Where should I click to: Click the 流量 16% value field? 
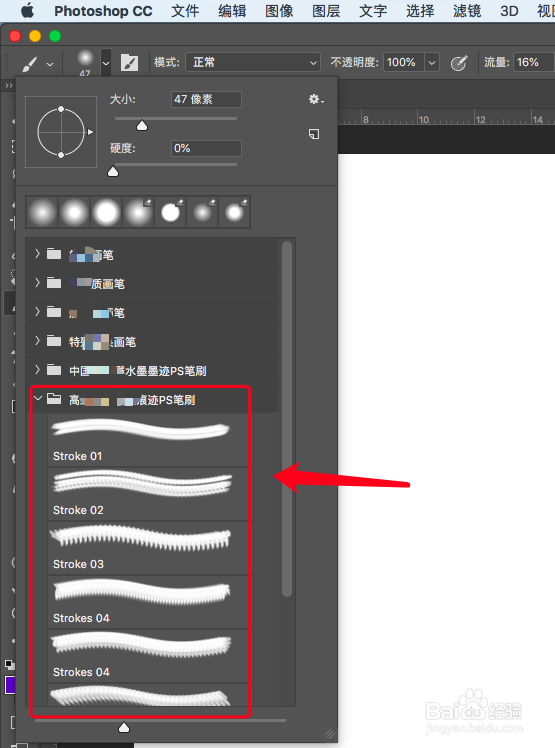point(534,62)
